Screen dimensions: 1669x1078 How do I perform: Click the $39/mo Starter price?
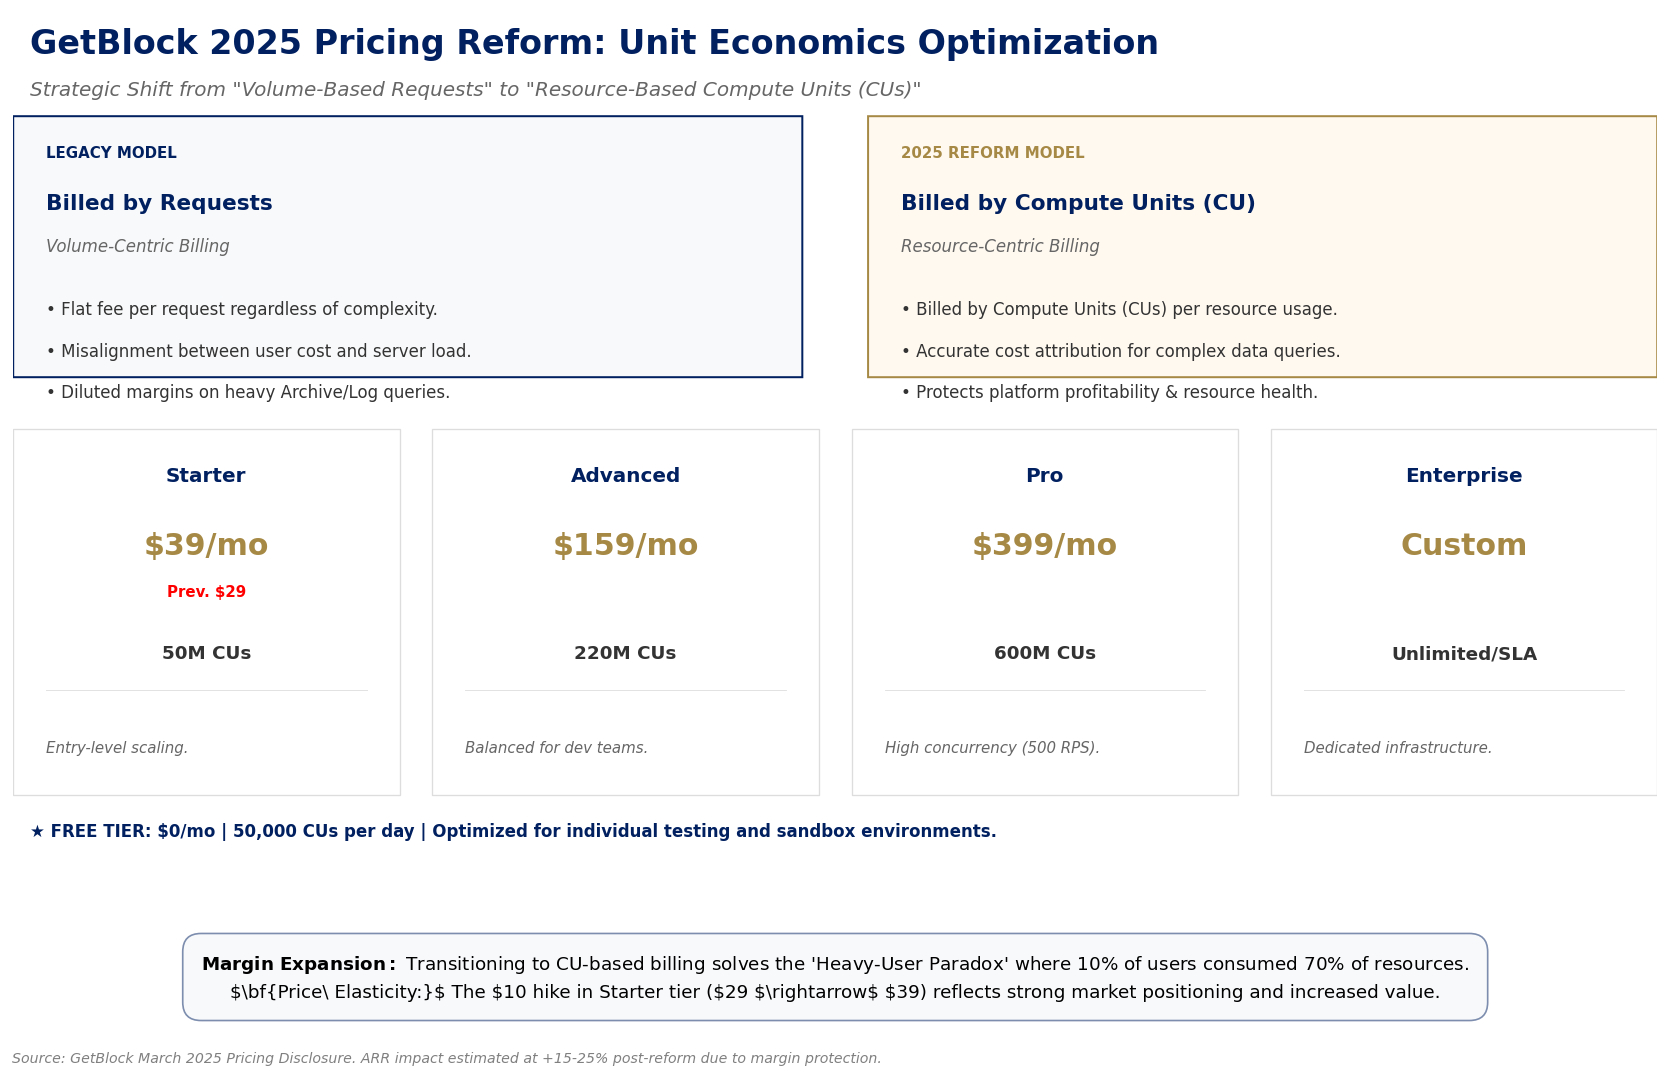[x=206, y=546]
